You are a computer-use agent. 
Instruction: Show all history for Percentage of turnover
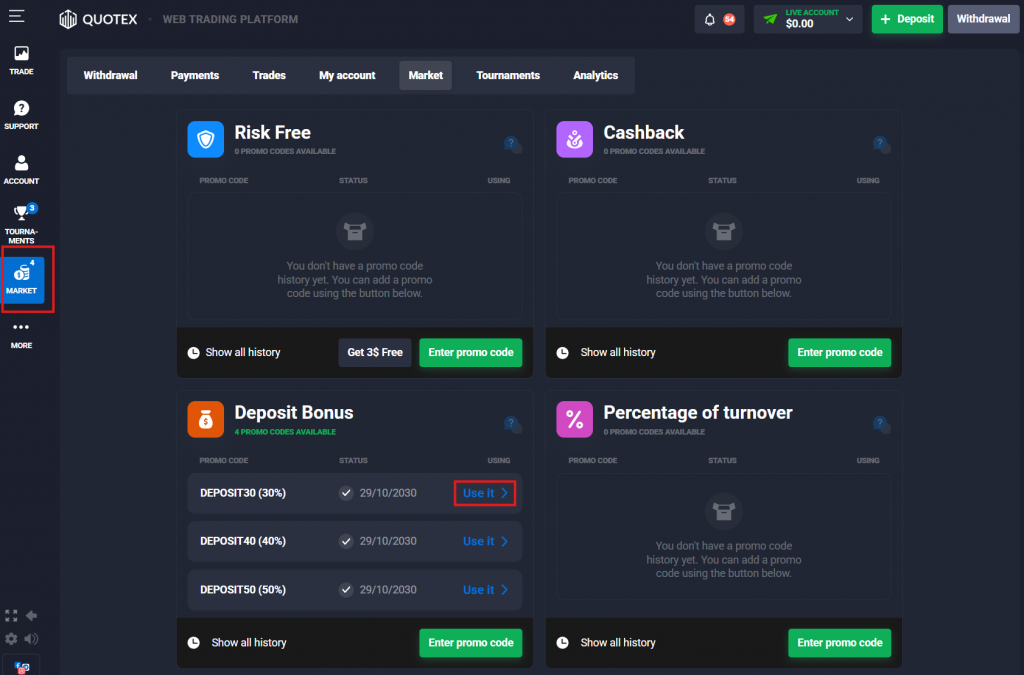point(606,643)
